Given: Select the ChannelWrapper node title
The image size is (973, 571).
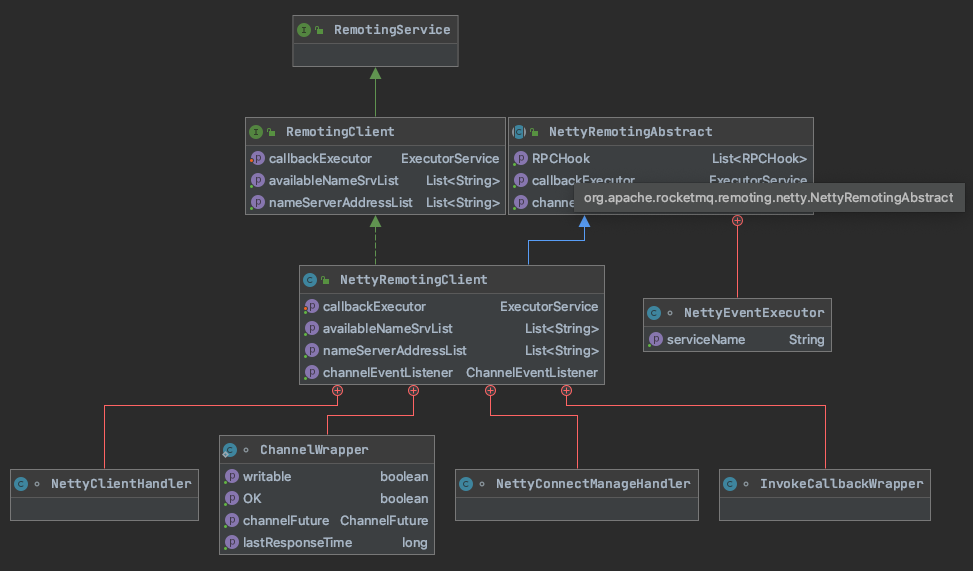Looking at the screenshot, I should click(x=314, y=450).
